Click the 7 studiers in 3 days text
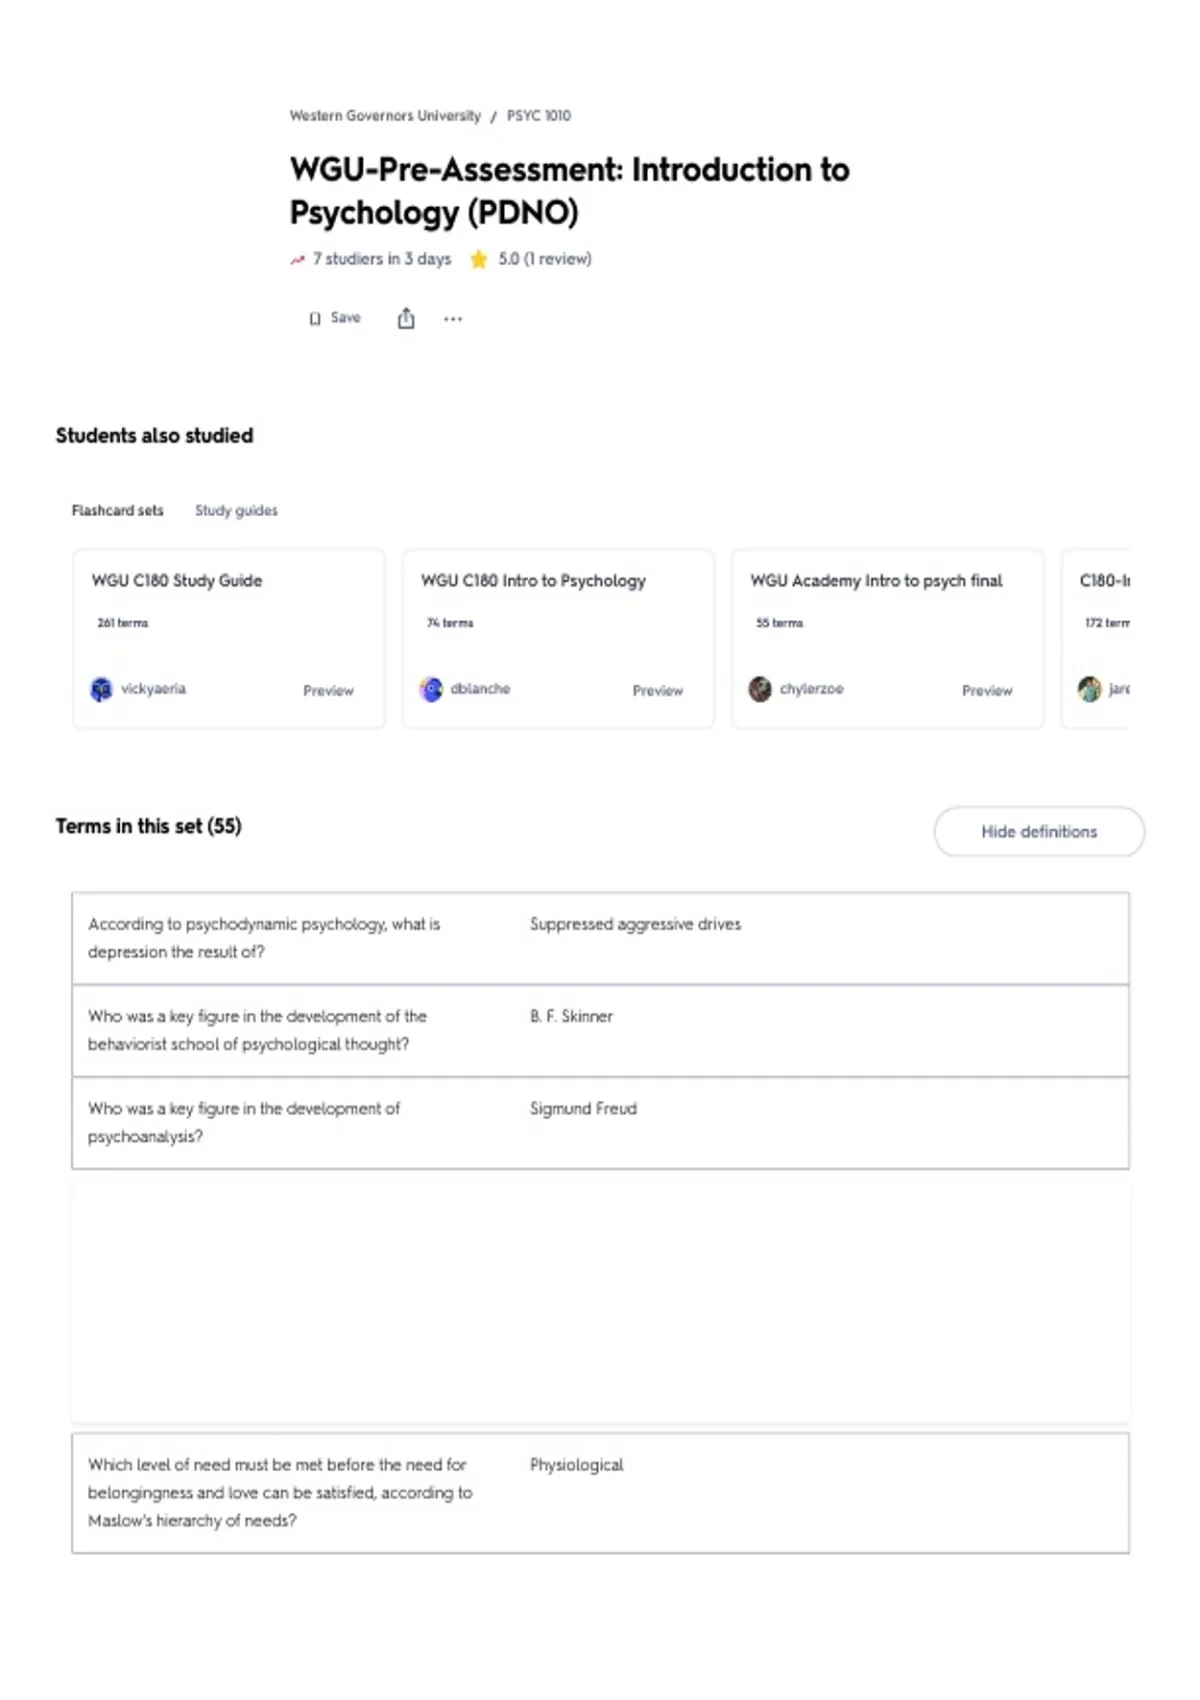The height and width of the screenshot is (1700, 1200). (382, 259)
